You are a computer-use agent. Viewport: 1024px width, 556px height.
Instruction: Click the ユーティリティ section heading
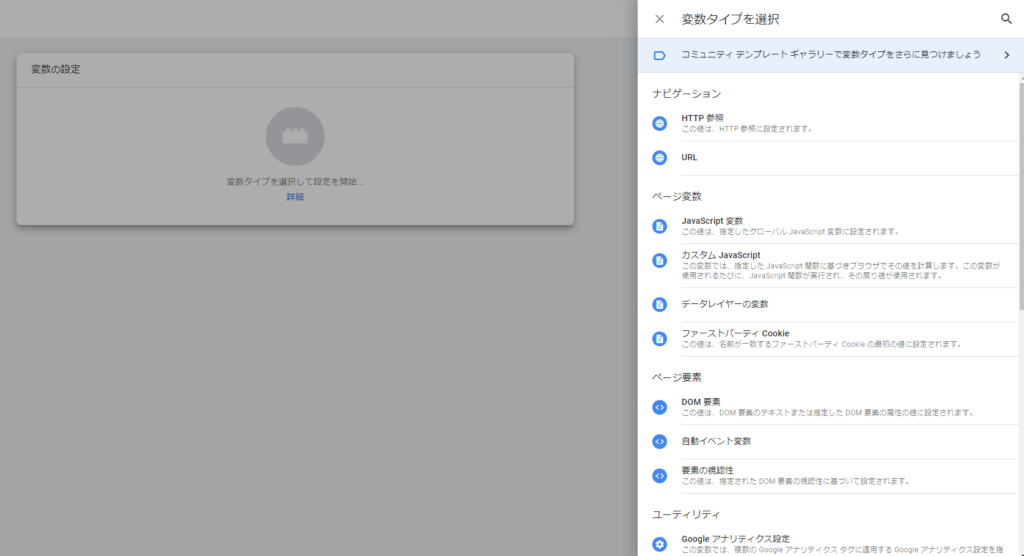click(x=686, y=514)
